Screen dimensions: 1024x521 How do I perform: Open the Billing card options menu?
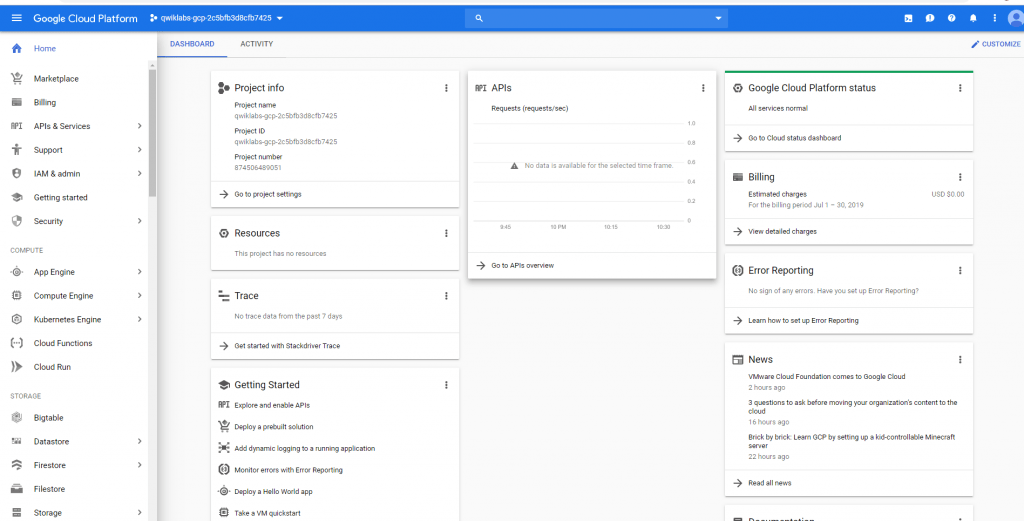pos(960,177)
